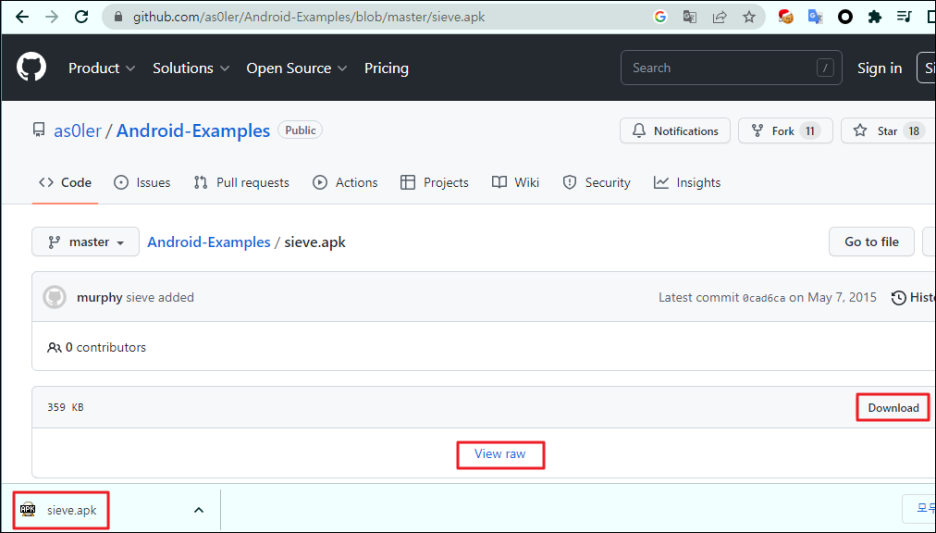Click the repository book icon
The height and width of the screenshot is (533, 936).
[x=39, y=130]
